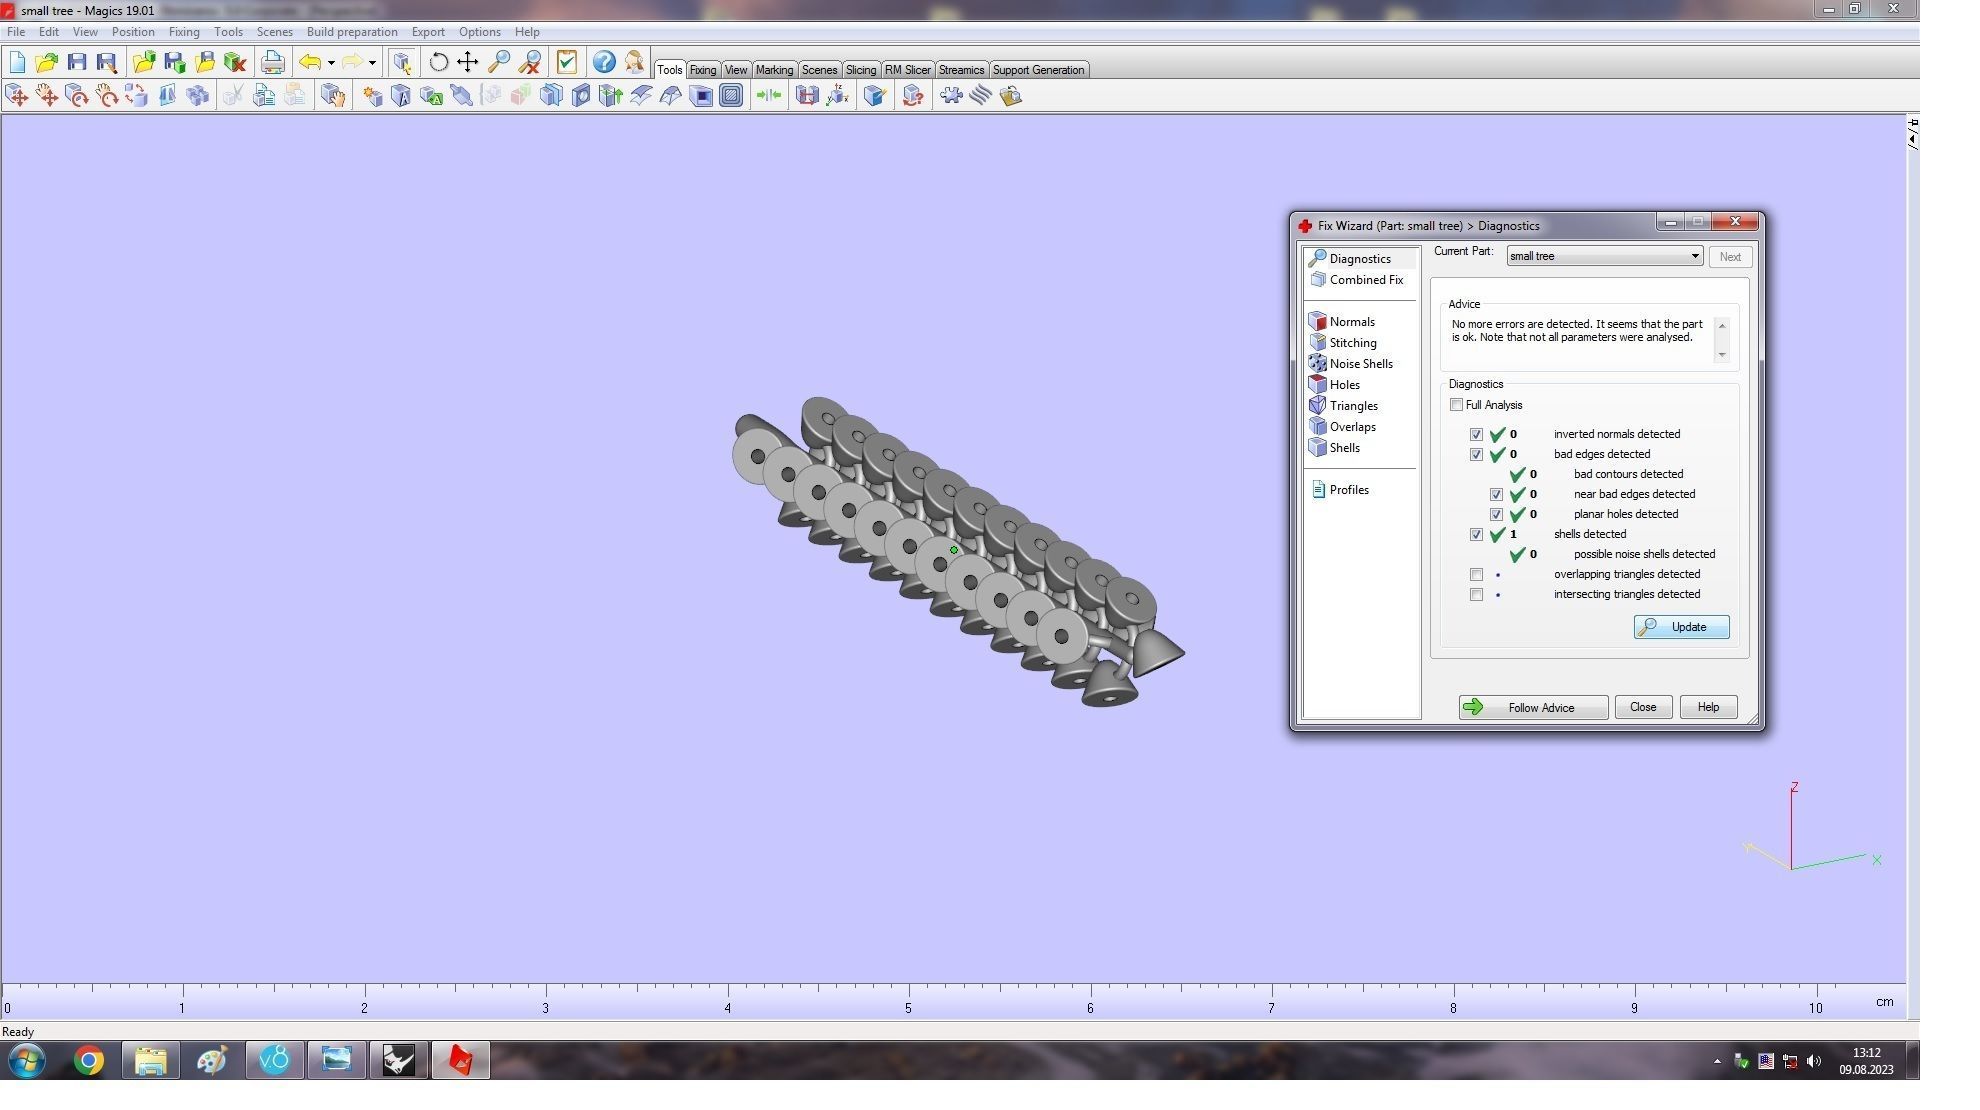Viewport: 1980px width, 1110px height.
Task: Open the Build preparation menu
Action: pos(351,32)
